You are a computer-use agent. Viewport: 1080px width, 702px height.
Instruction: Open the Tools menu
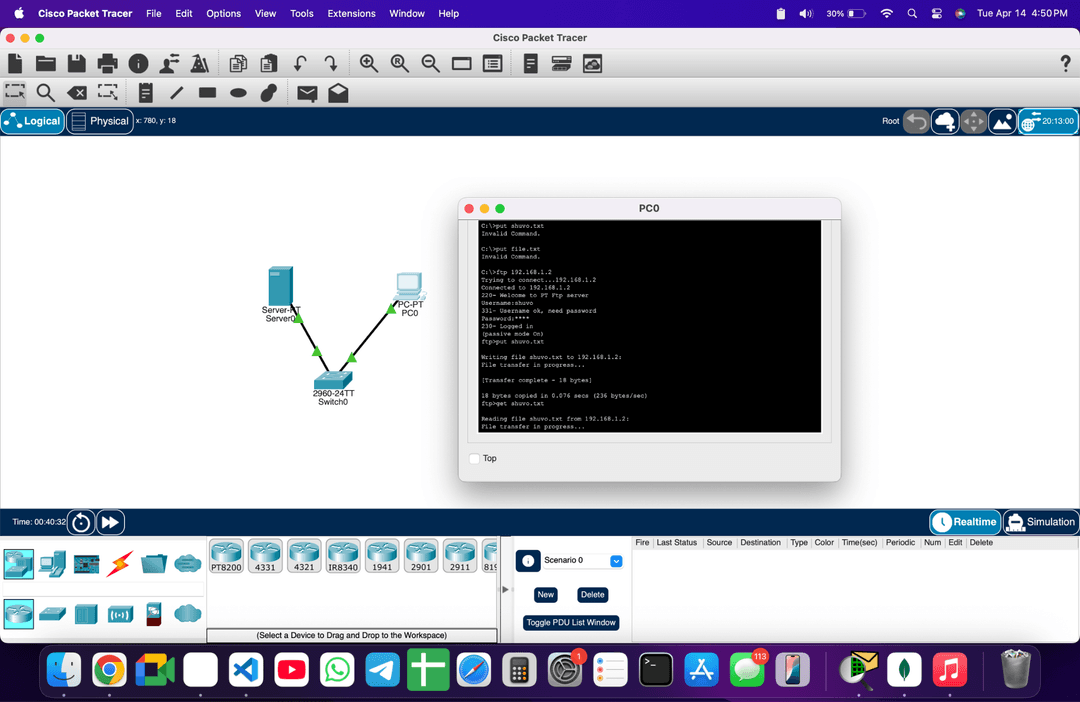(302, 13)
